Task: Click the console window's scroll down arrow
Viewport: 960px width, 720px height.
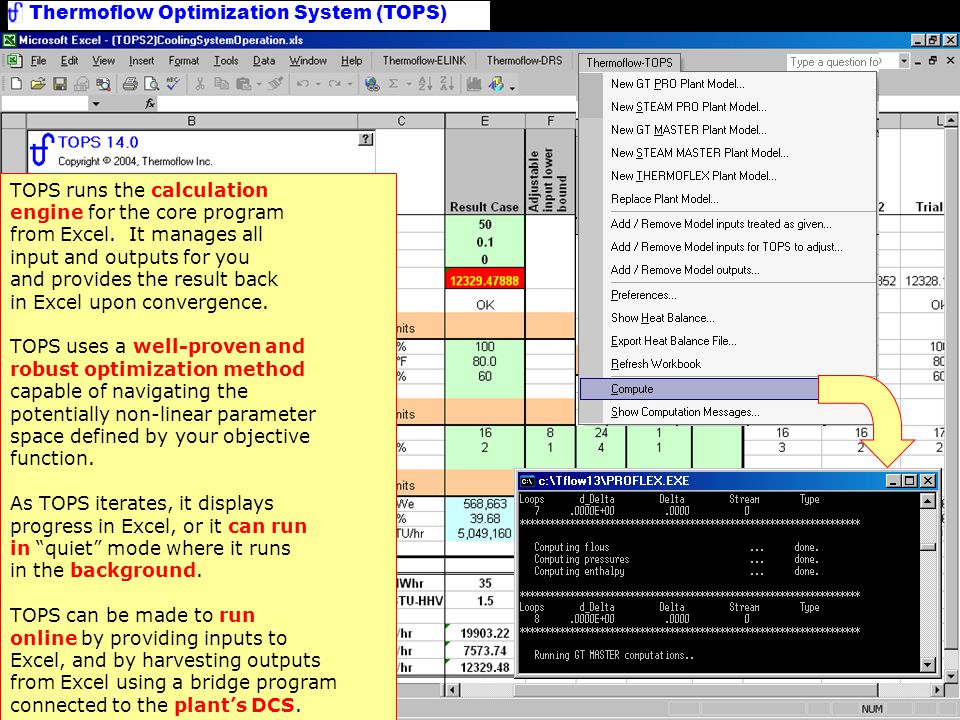Action: pos(928,664)
